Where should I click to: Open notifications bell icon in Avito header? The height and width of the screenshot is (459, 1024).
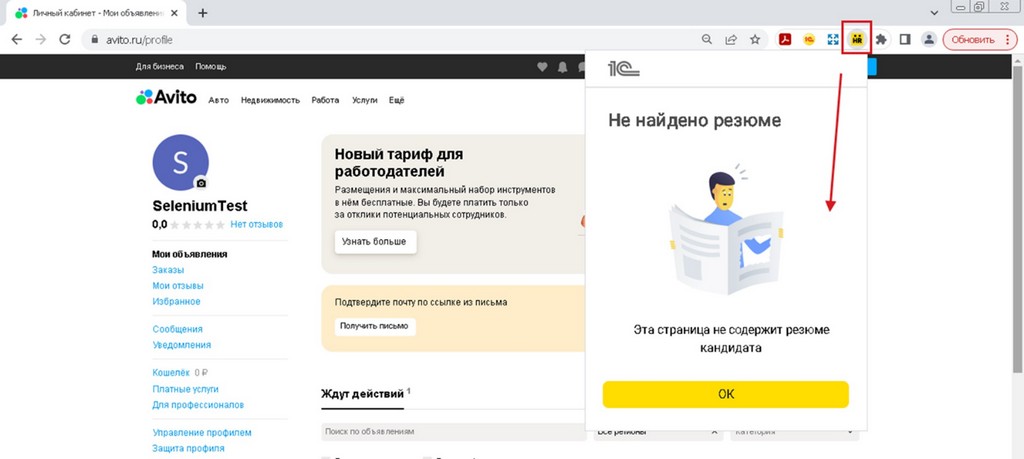[562, 67]
